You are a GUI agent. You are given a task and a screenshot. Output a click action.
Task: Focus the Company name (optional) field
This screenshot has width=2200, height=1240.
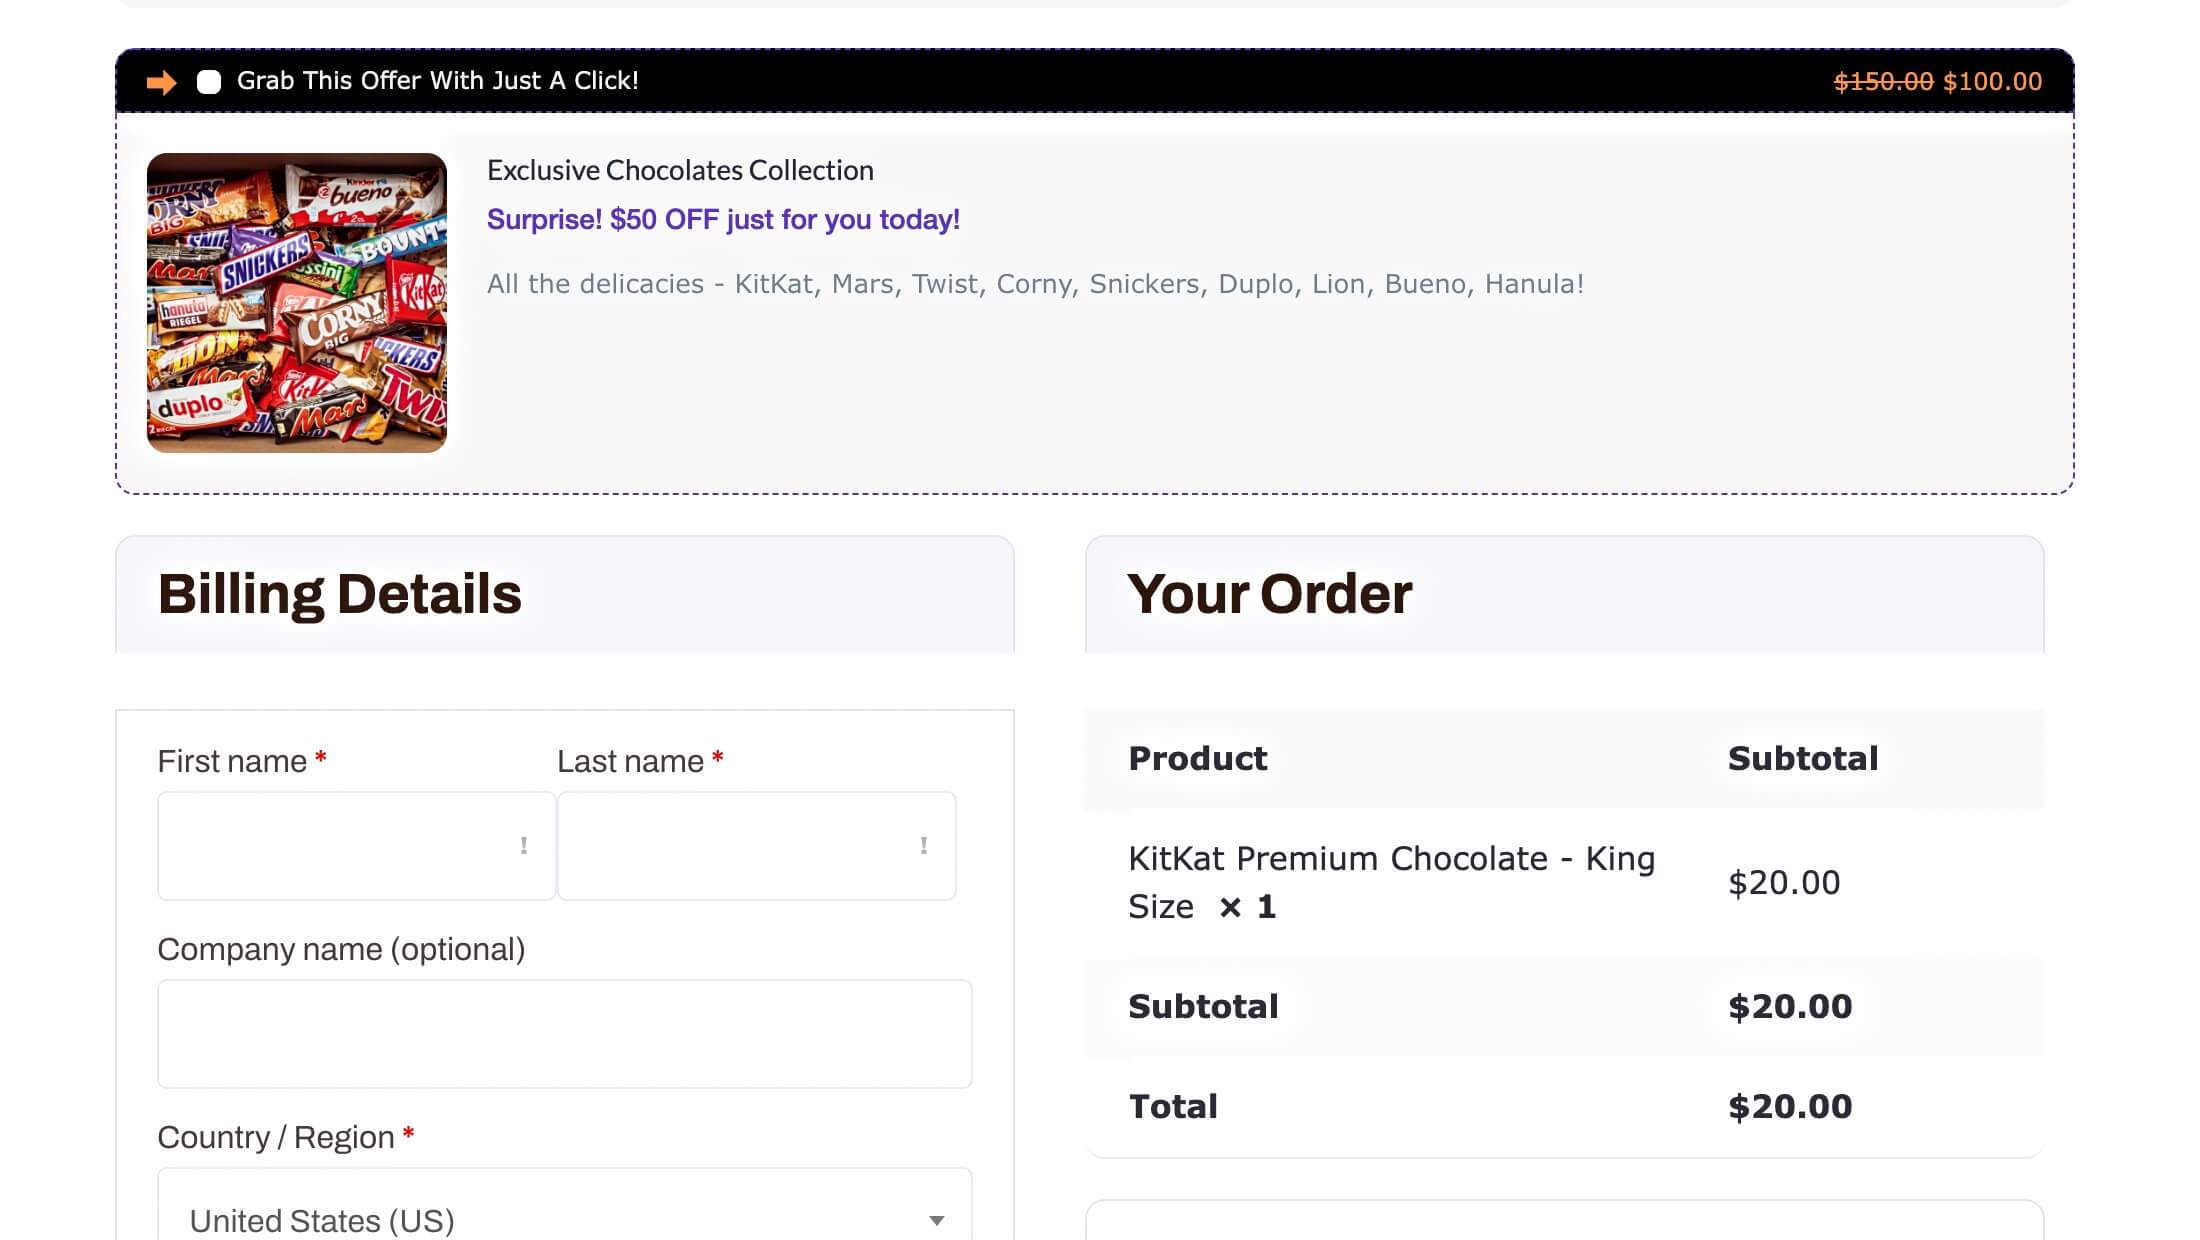click(x=564, y=1034)
